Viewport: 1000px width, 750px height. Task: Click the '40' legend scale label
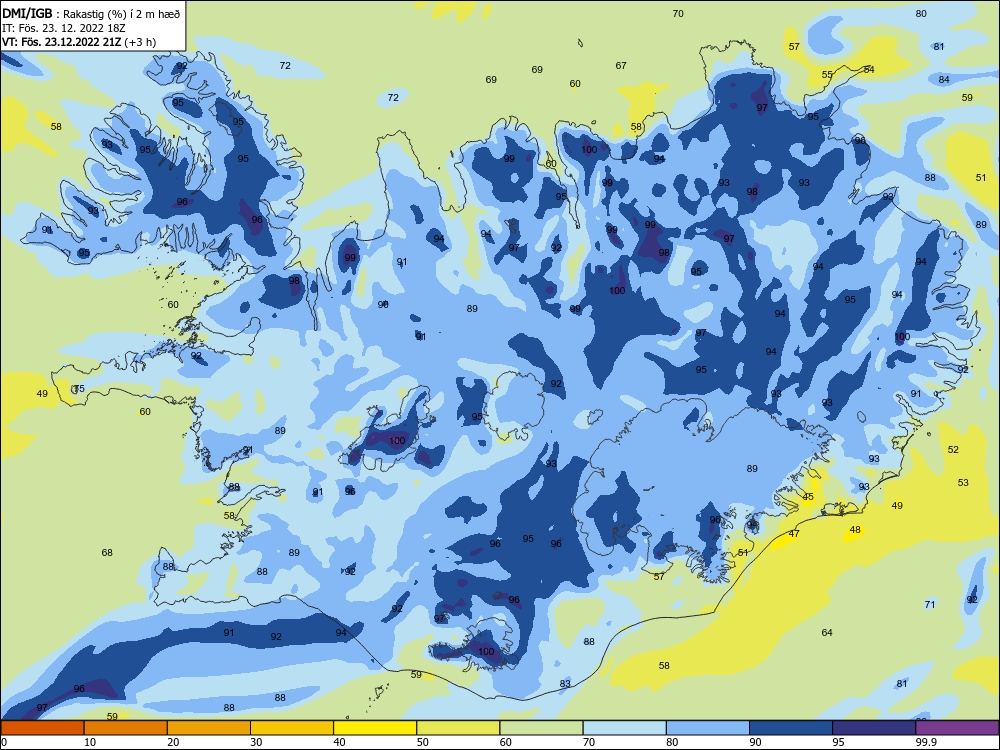click(x=339, y=742)
